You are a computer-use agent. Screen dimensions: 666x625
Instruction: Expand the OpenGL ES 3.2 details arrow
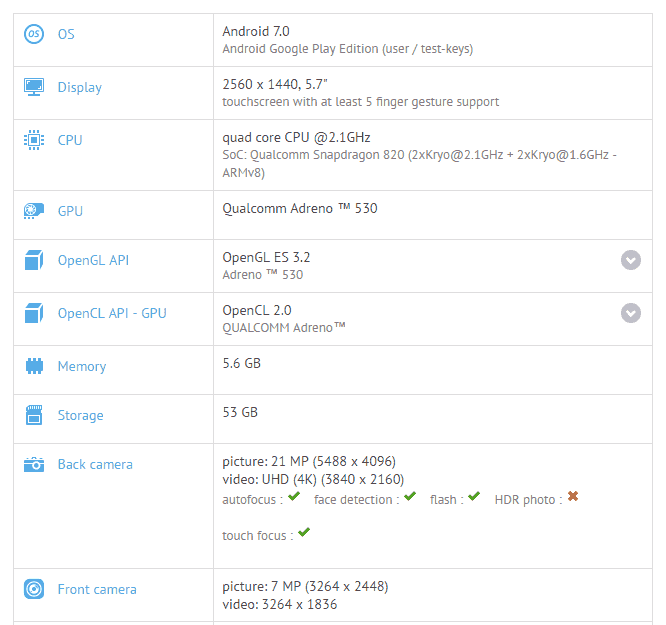click(x=631, y=260)
